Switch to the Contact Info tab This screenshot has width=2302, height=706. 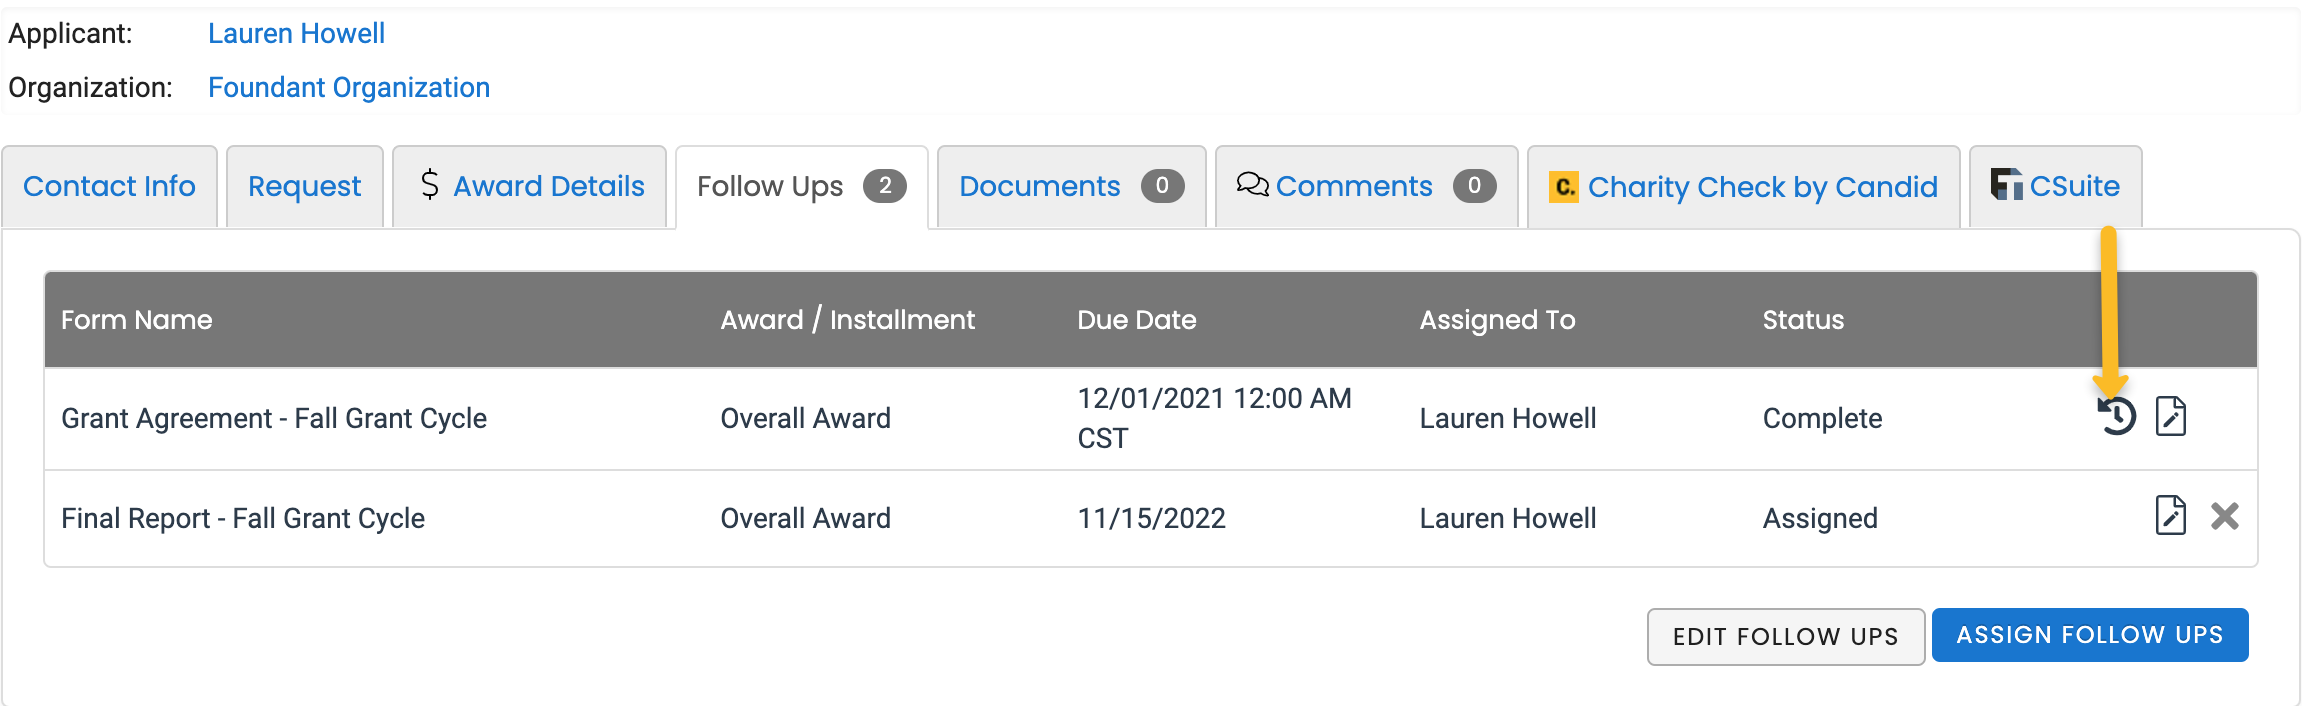coord(110,185)
